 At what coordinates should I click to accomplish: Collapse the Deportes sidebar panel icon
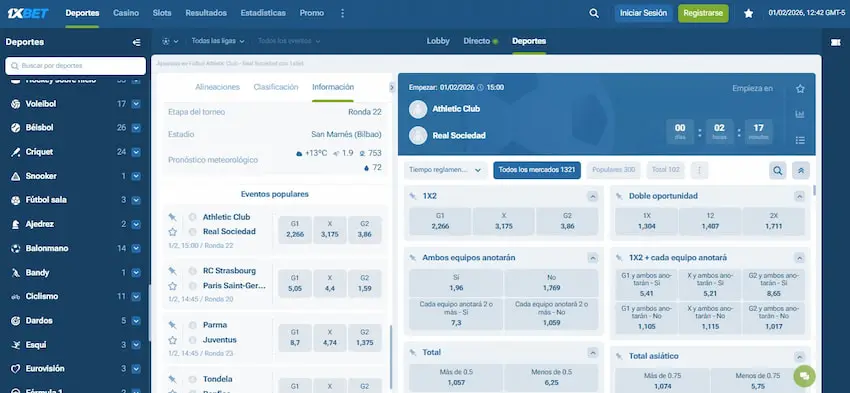click(x=137, y=42)
